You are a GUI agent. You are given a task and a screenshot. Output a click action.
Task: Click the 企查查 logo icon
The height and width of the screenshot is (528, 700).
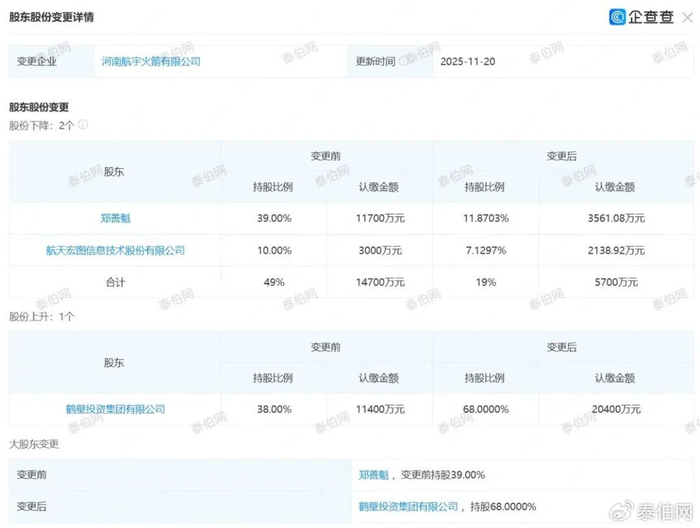coord(617,17)
